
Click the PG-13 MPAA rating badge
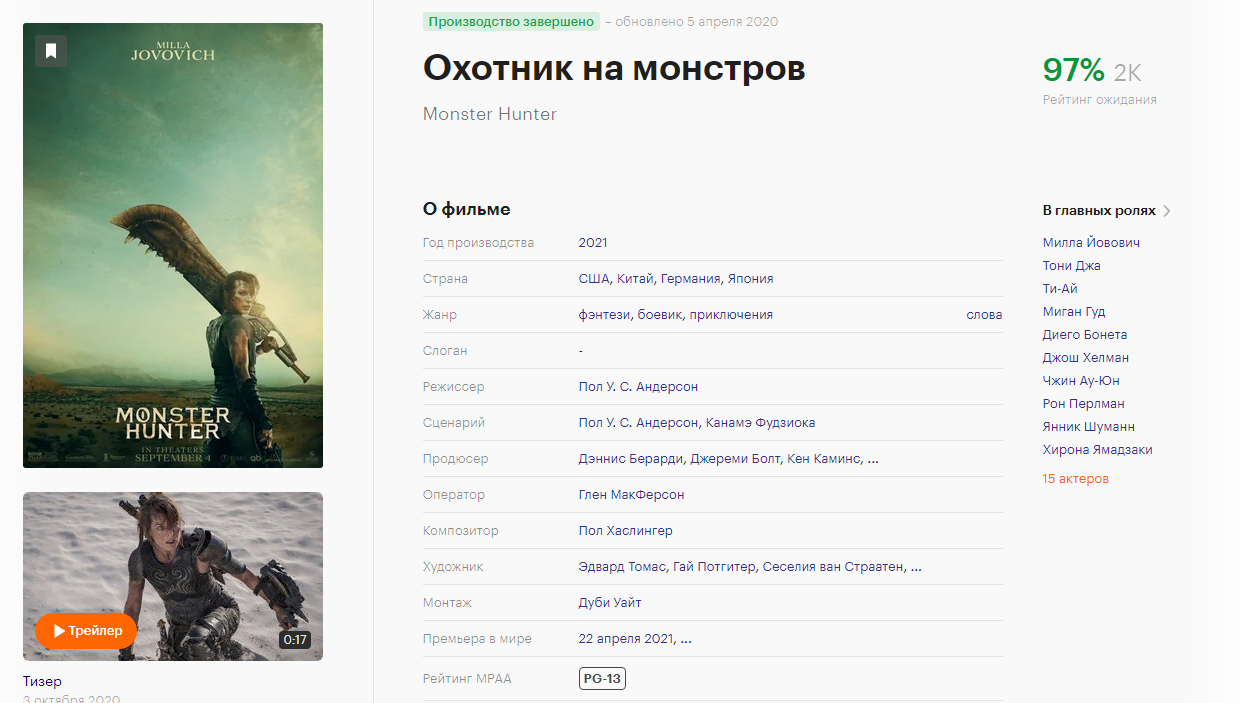(602, 679)
